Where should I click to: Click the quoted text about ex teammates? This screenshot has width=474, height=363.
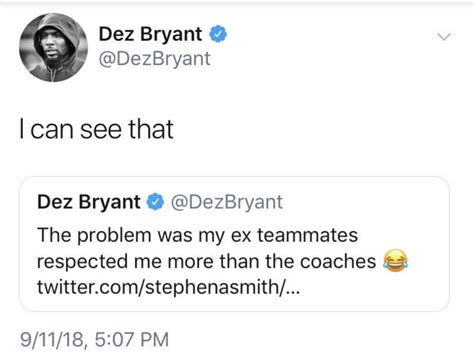[x=197, y=235]
